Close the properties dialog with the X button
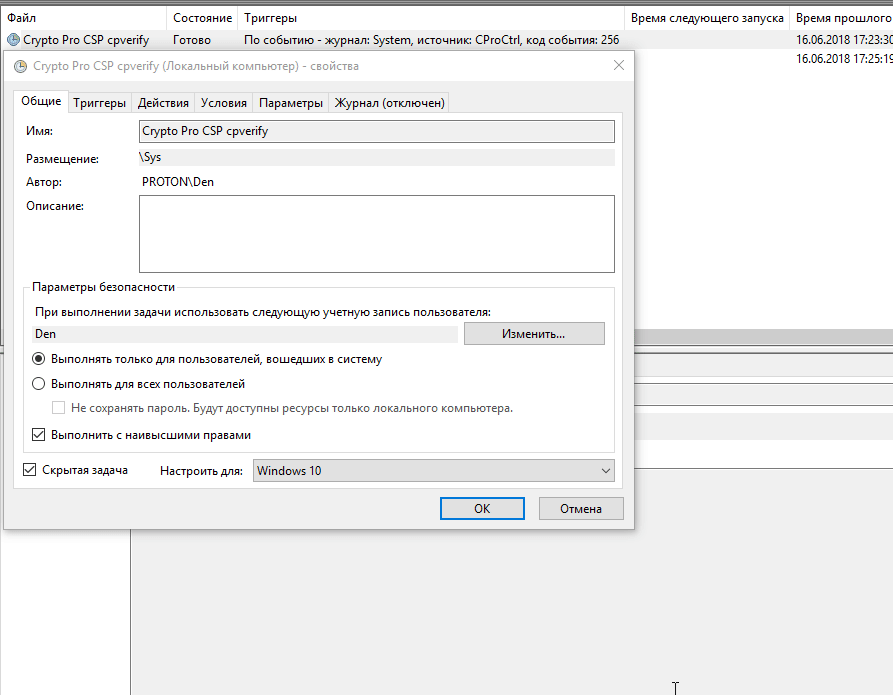The image size is (893, 695). [619, 66]
